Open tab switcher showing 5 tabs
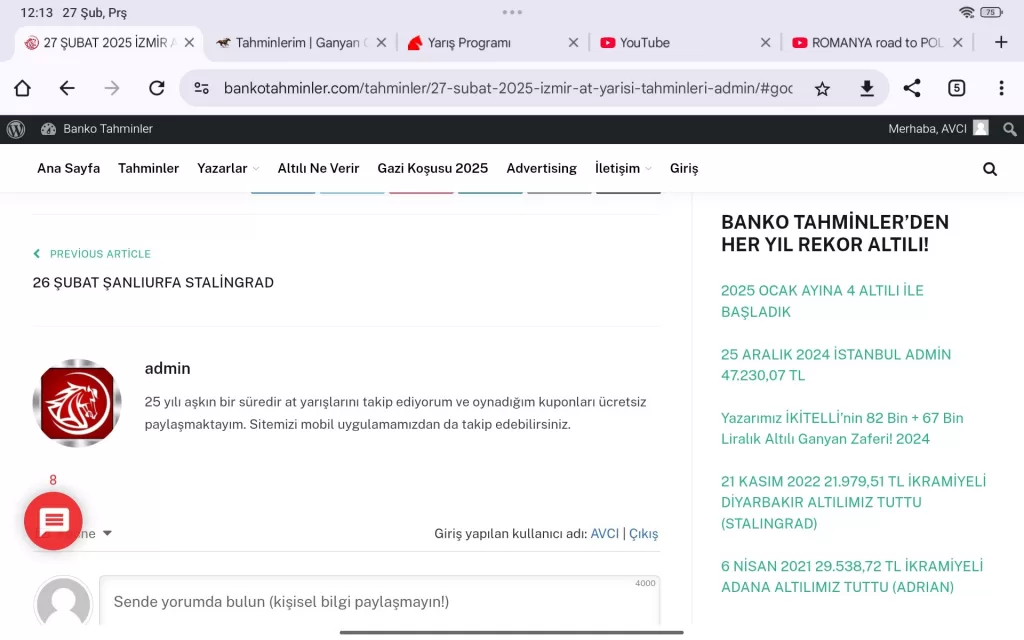Image resolution: width=1024 pixels, height=640 pixels. coord(957,88)
